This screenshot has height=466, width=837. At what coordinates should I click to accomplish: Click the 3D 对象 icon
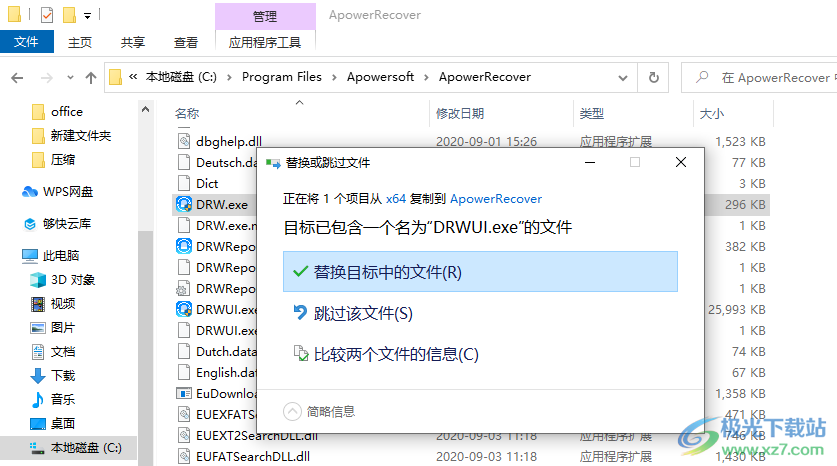click(x=38, y=280)
